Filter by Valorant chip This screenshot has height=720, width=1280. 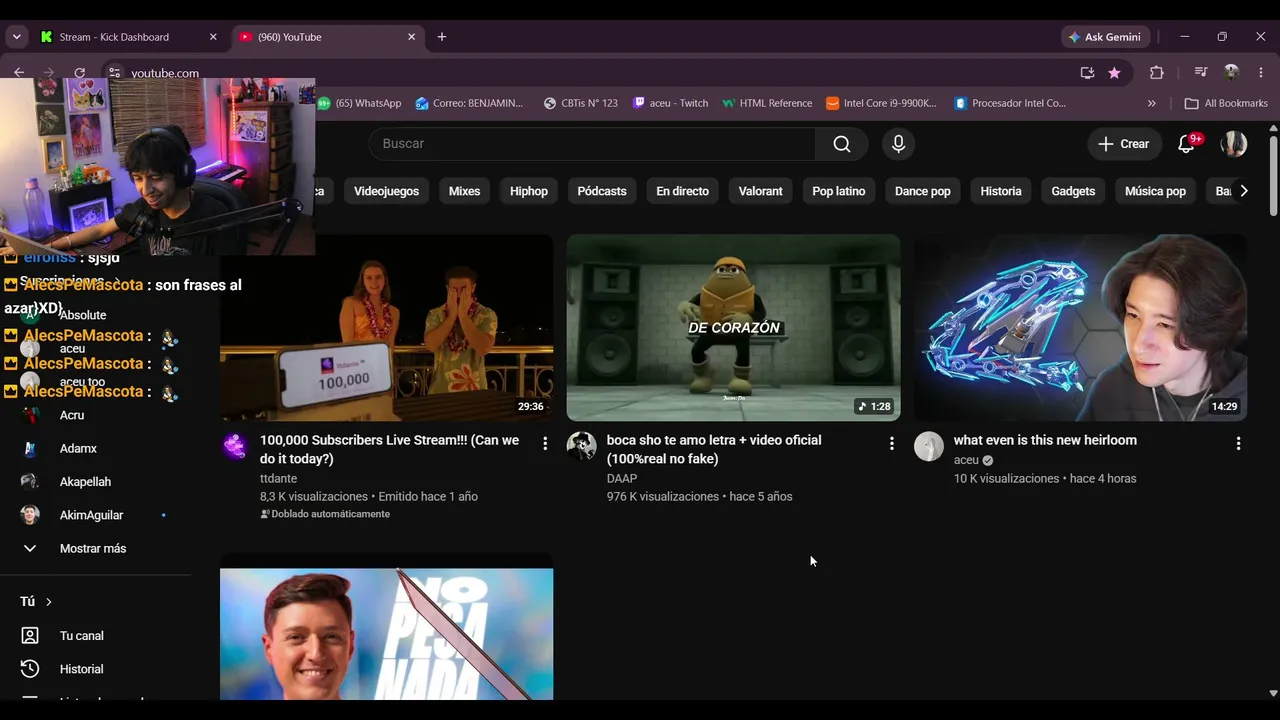tap(760, 191)
